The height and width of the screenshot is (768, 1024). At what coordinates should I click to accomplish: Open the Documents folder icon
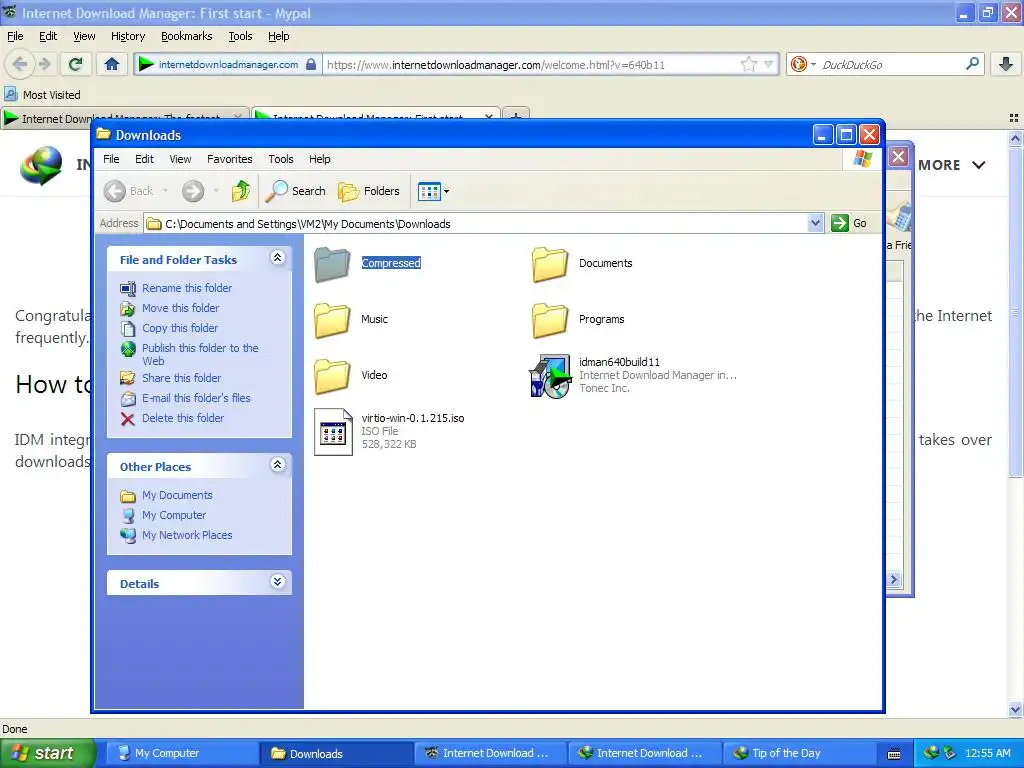(550, 264)
